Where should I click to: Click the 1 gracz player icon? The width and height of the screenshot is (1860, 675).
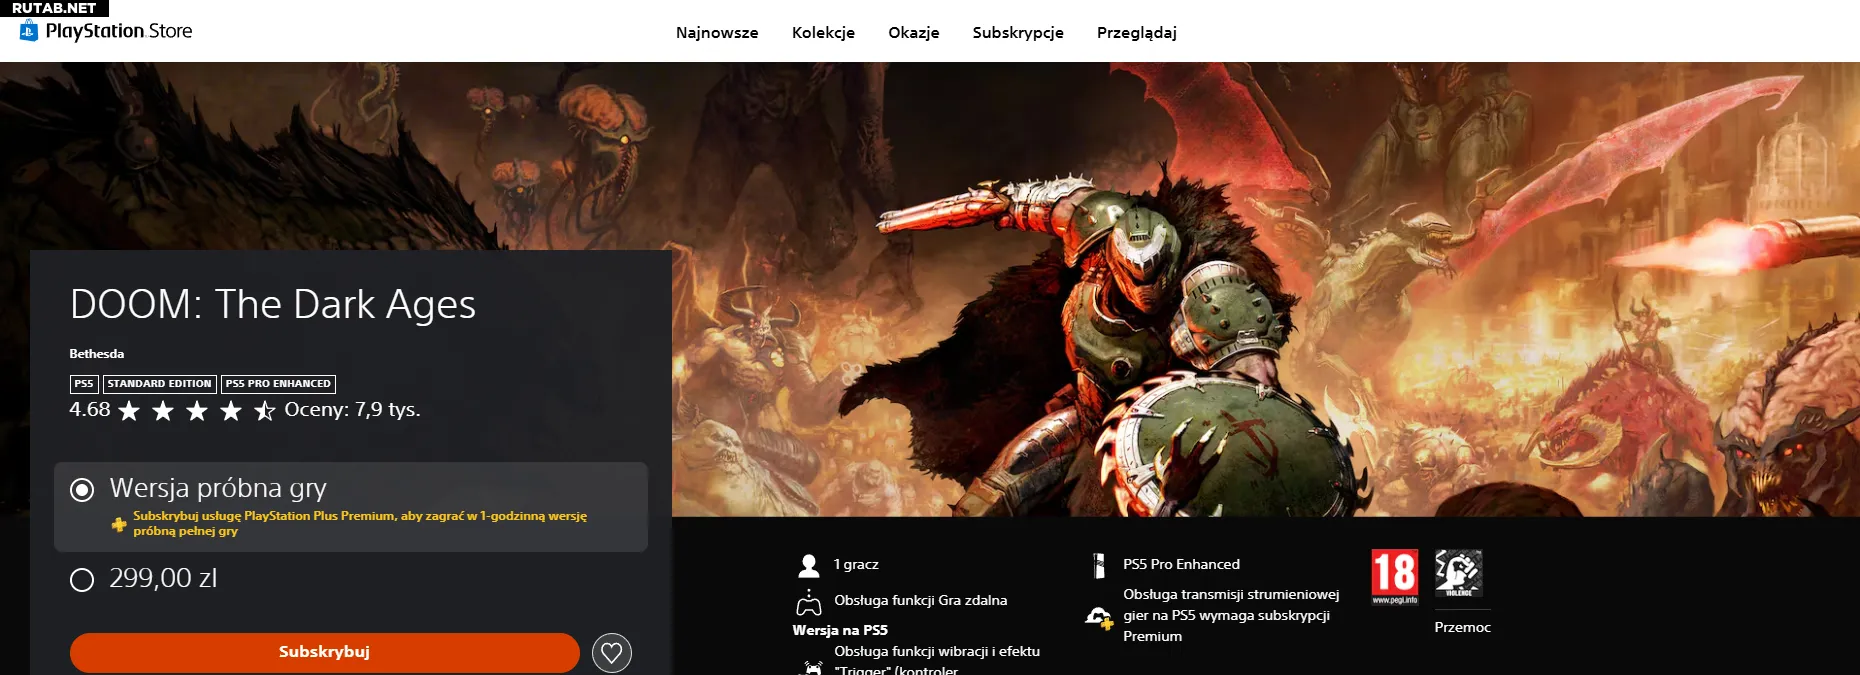point(809,566)
